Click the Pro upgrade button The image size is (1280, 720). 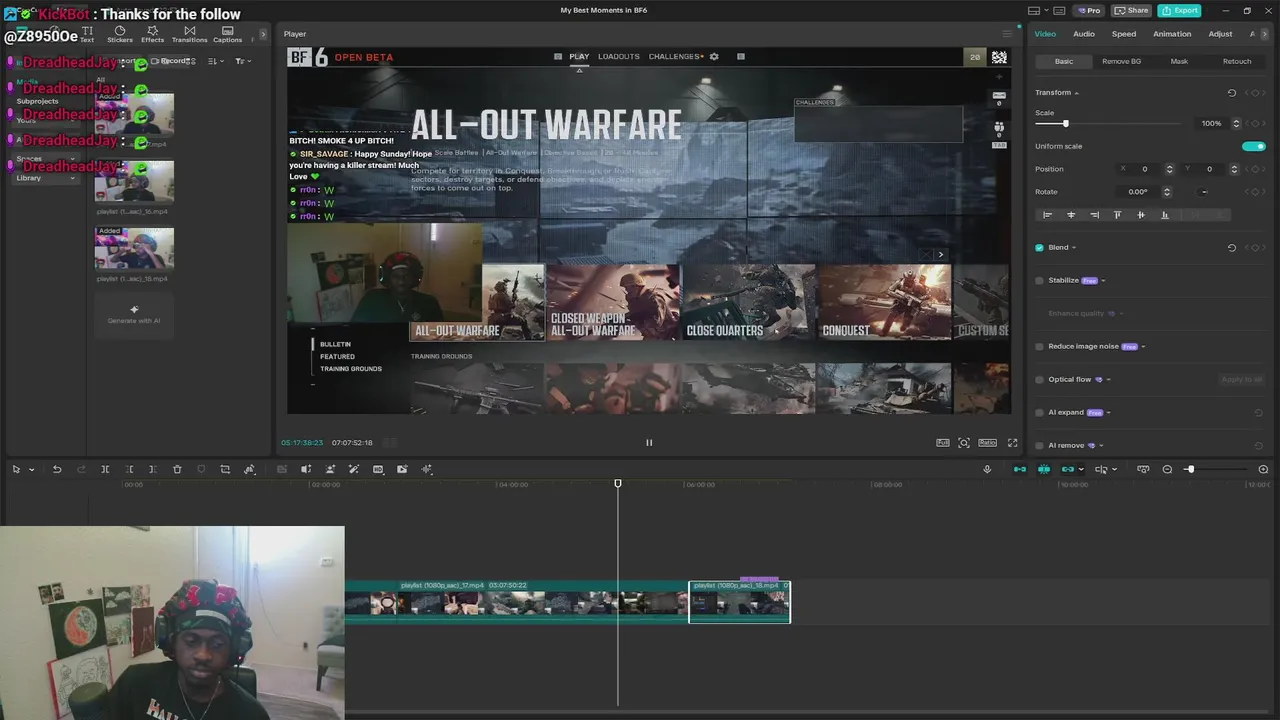(1088, 10)
